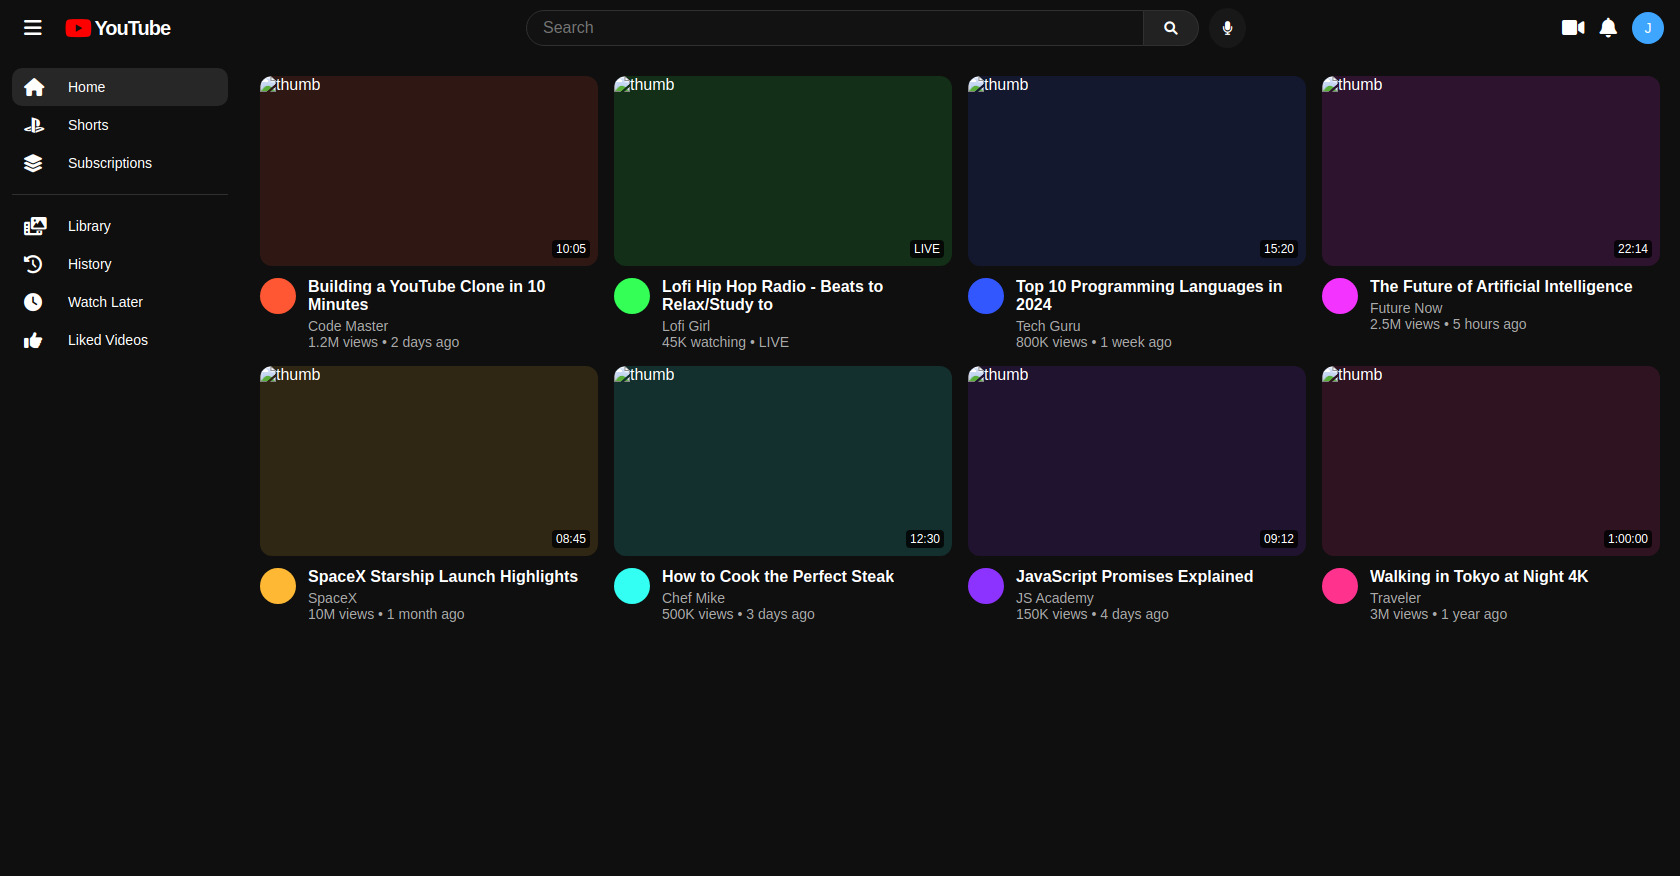This screenshot has height=876, width=1680.
Task: Click the search magnifier button
Action: click(1171, 28)
